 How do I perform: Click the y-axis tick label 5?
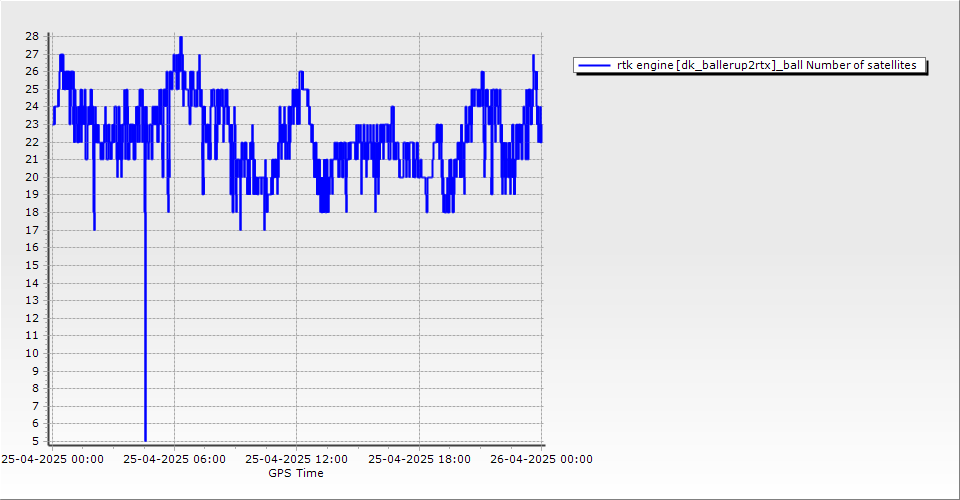coord(35,441)
